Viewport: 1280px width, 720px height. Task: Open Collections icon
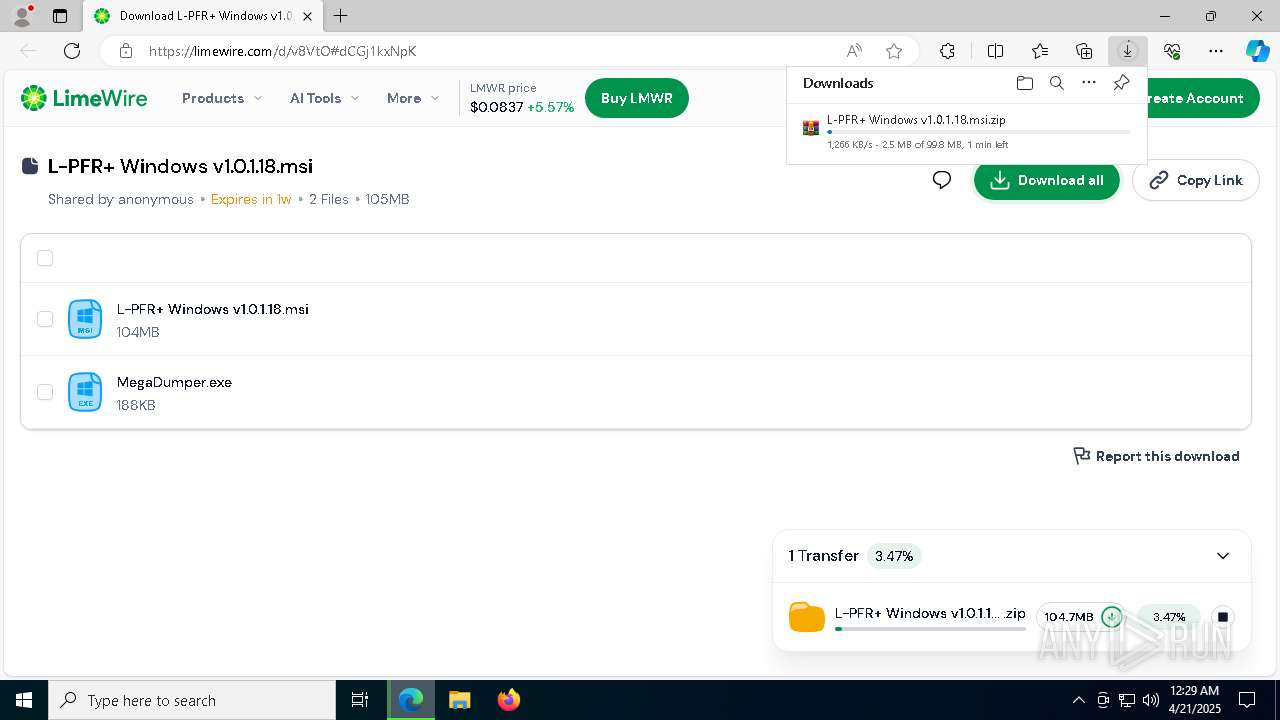pyautogui.click(x=1084, y=51)
